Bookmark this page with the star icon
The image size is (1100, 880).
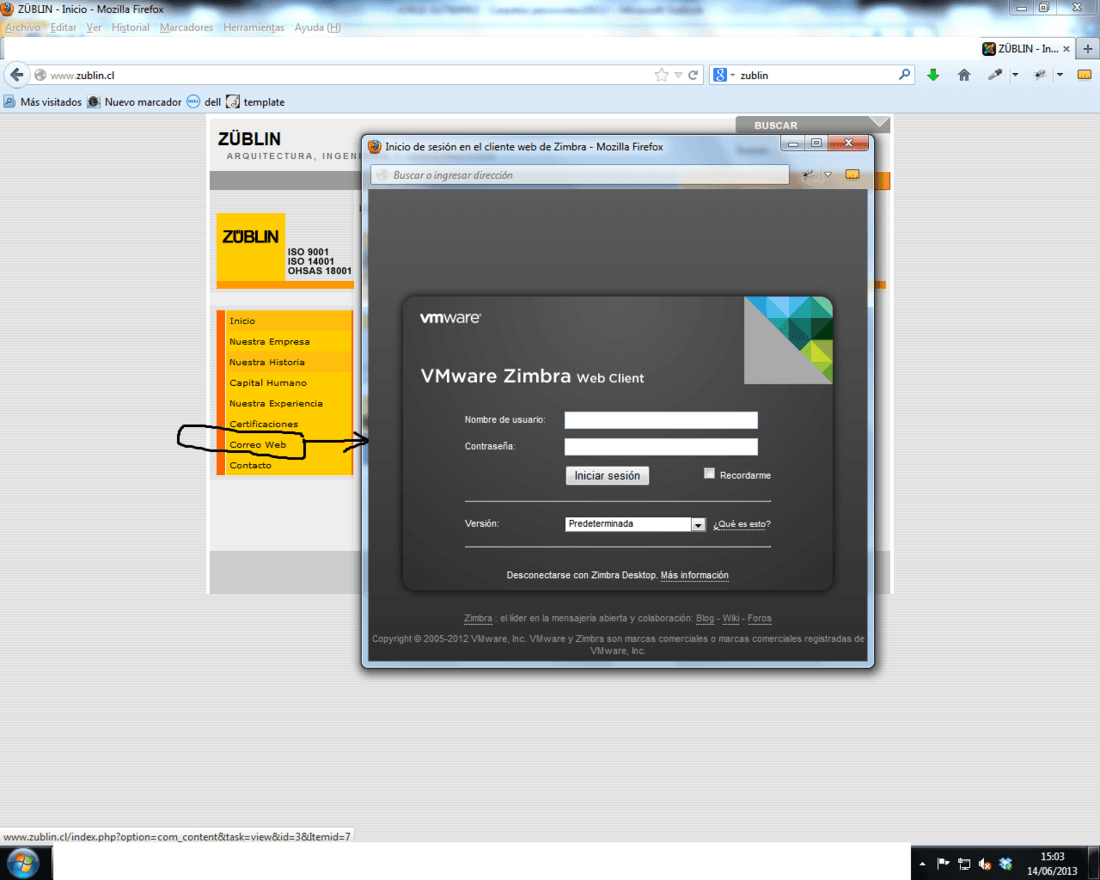(661, 75)
